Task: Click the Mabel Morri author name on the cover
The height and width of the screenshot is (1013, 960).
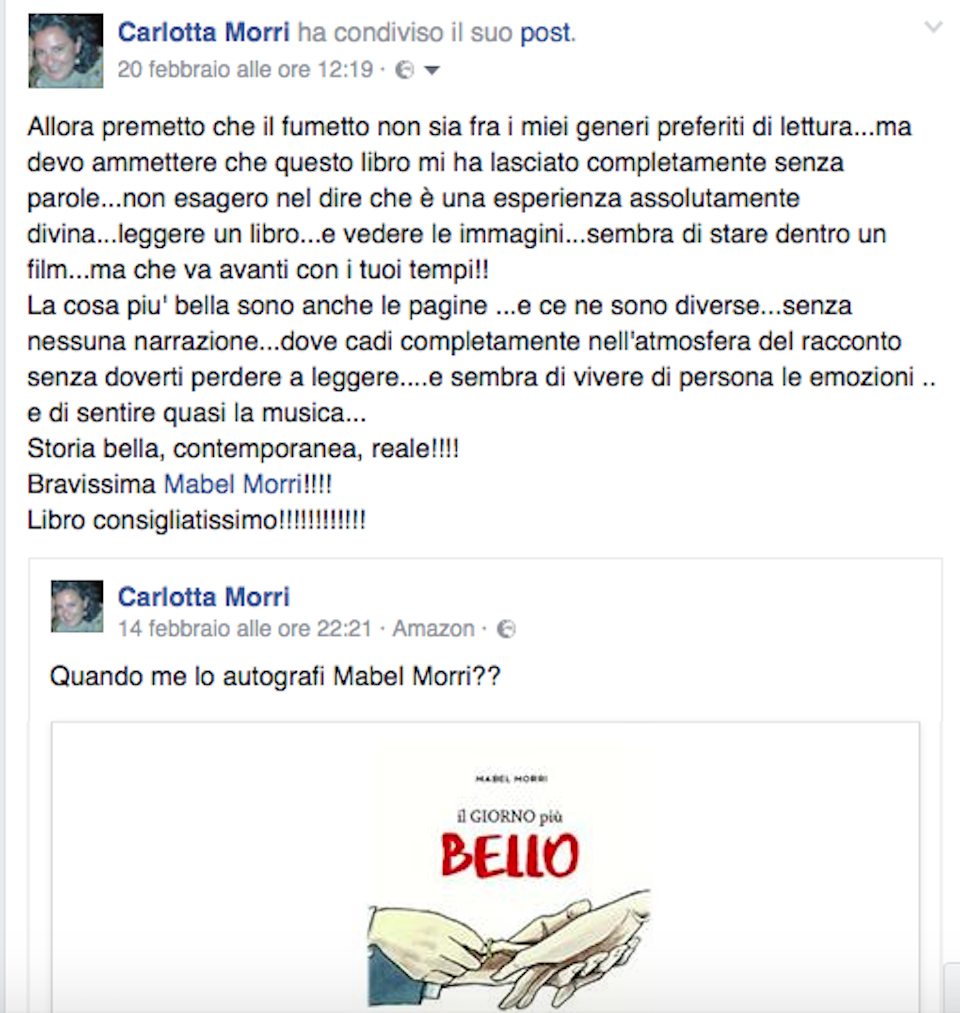Action: pyautogui.click(x=511, y=778)
